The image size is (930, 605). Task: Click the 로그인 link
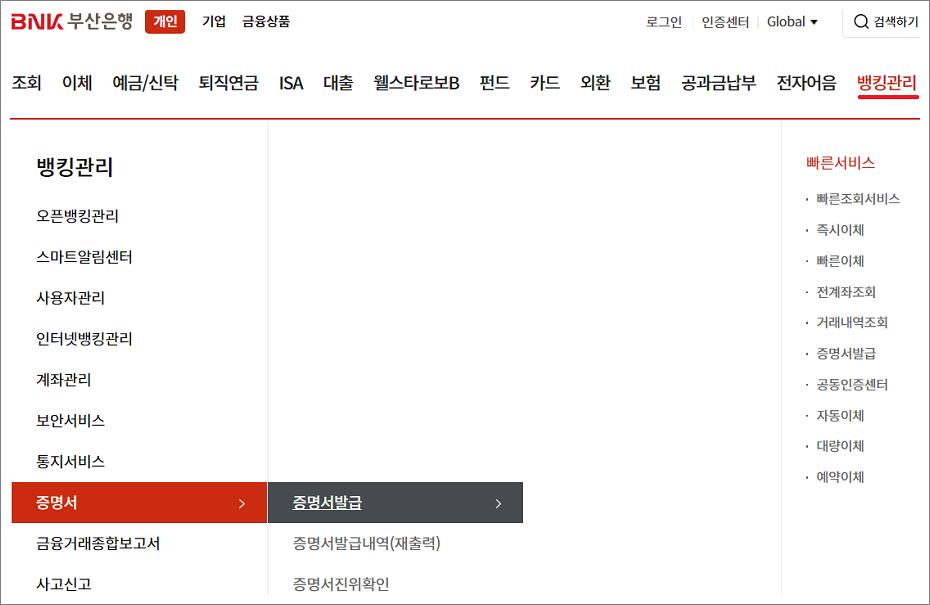(664, 22)
